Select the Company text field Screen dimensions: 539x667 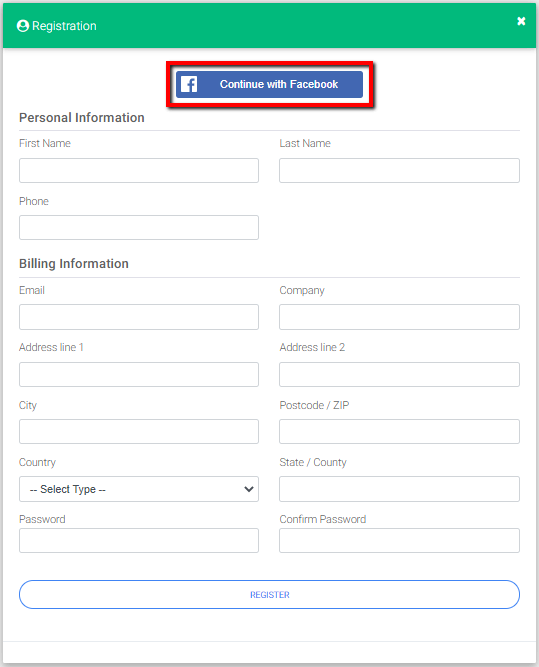coord(399,317)
